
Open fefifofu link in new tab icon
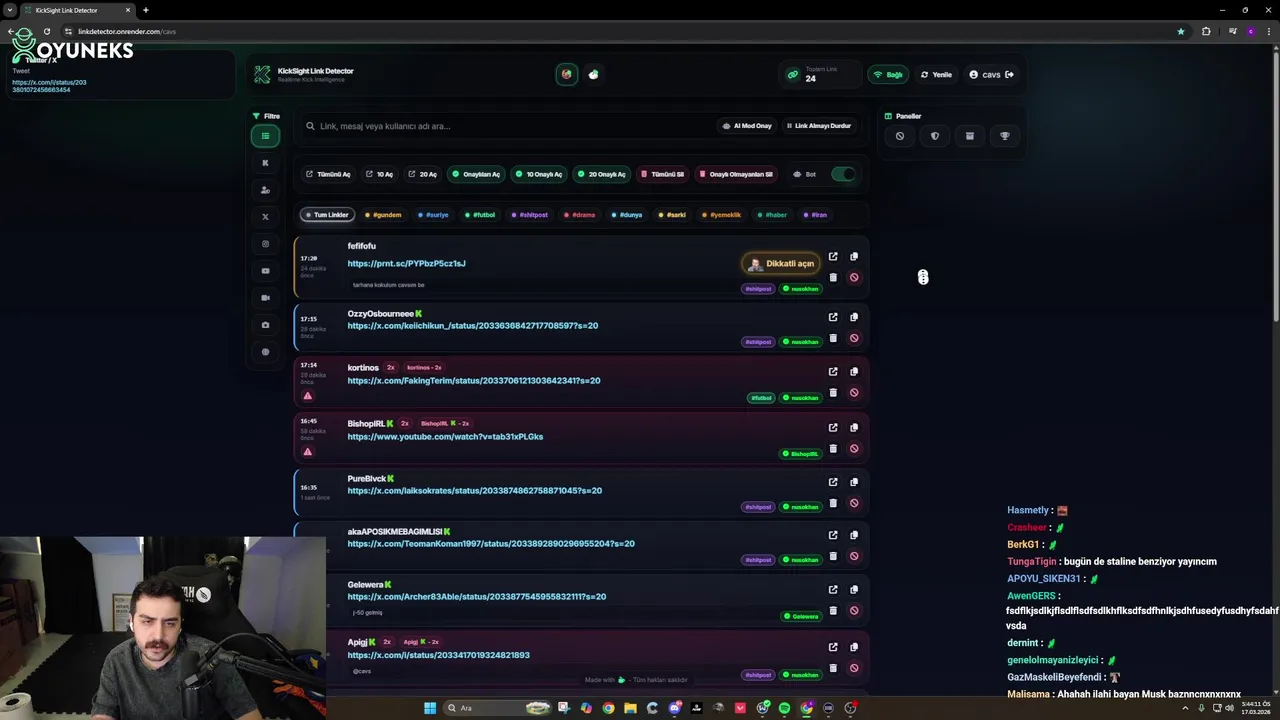pyautogui.click(x=833, y=257)
